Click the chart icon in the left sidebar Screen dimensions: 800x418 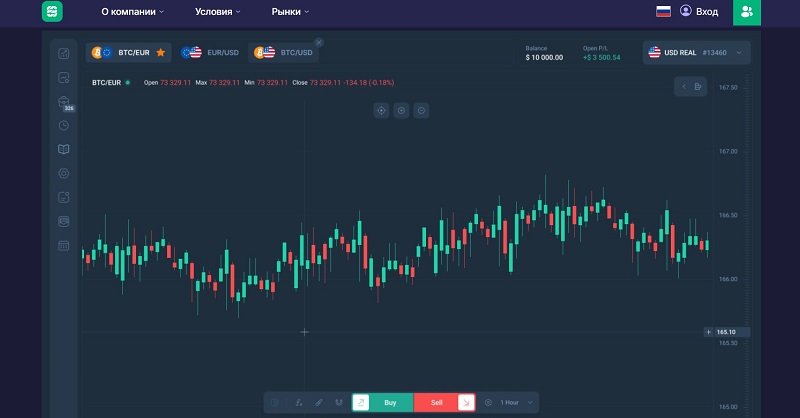coord(64,53)
